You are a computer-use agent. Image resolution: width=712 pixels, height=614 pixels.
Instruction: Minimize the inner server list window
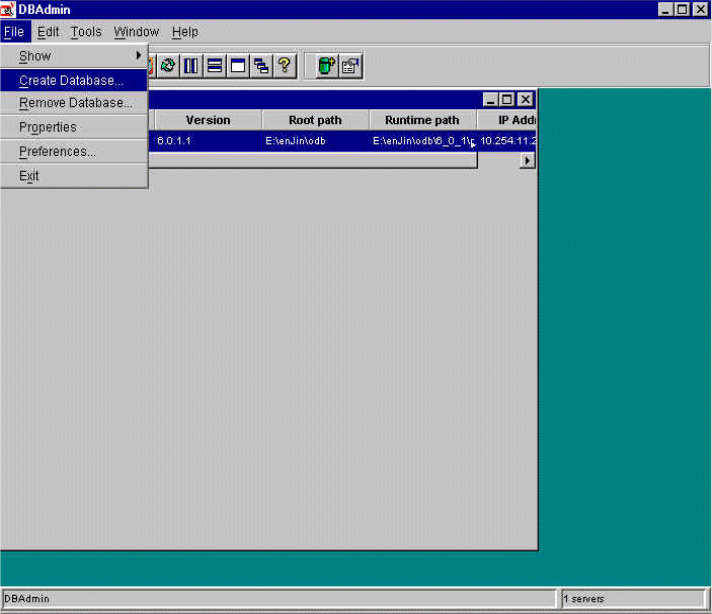490,99
